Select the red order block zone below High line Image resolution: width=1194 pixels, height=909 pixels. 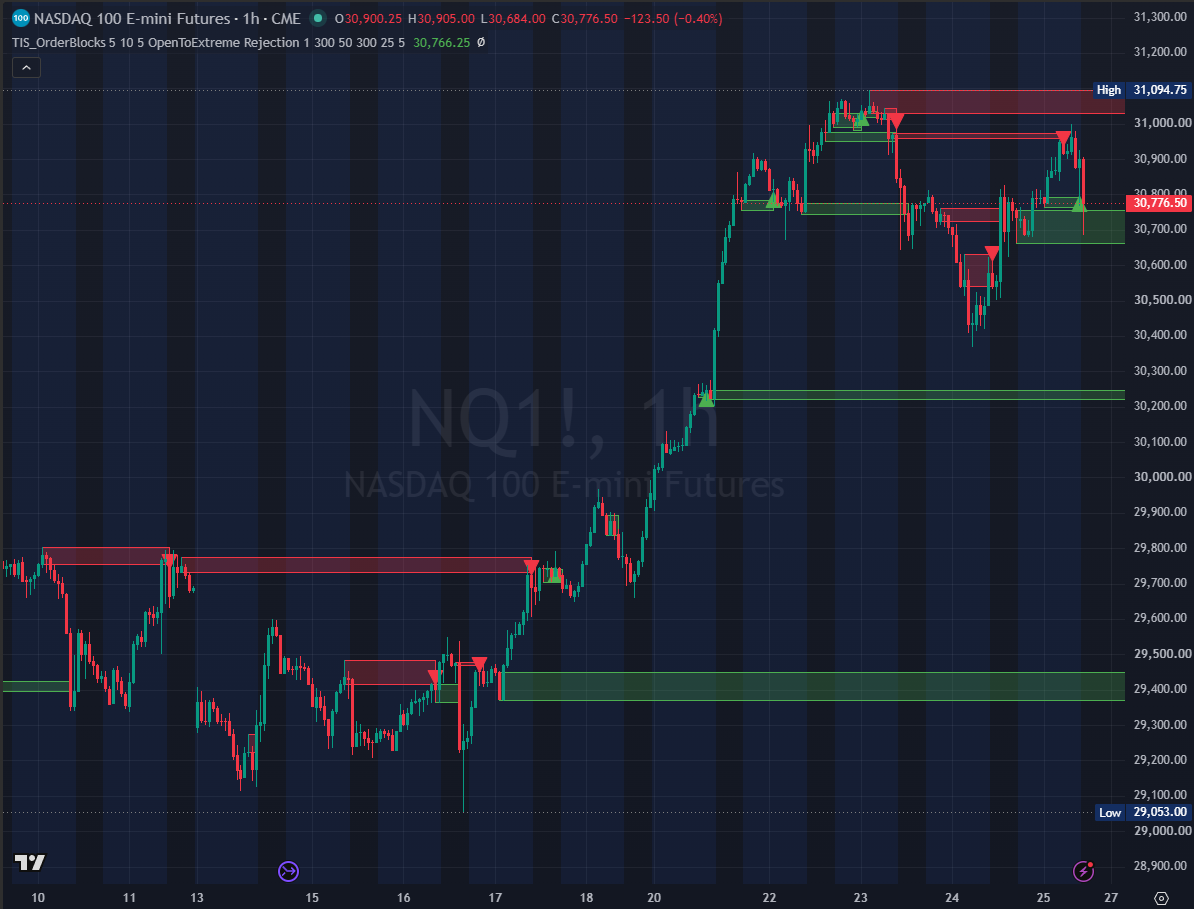click(997, 102)
